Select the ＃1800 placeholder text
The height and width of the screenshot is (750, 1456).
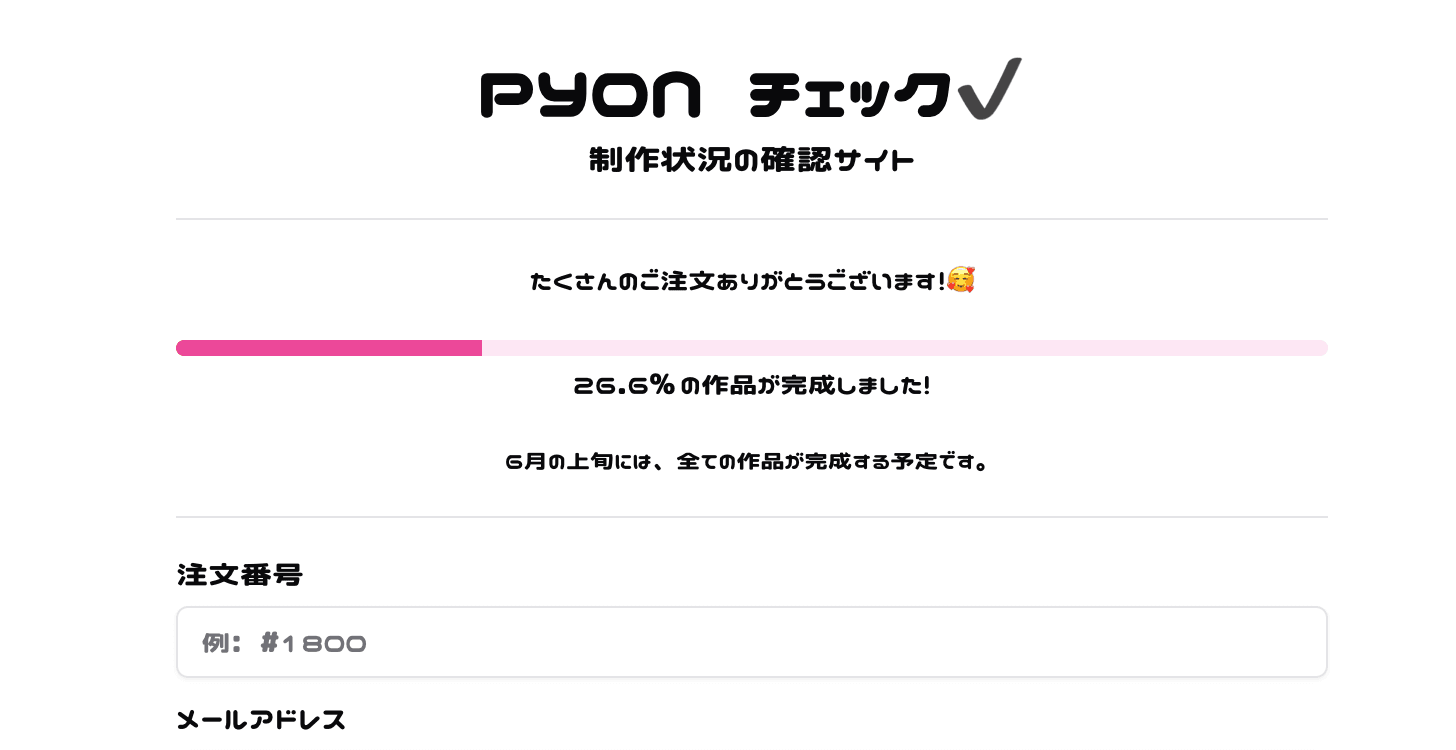coord(313,643)
